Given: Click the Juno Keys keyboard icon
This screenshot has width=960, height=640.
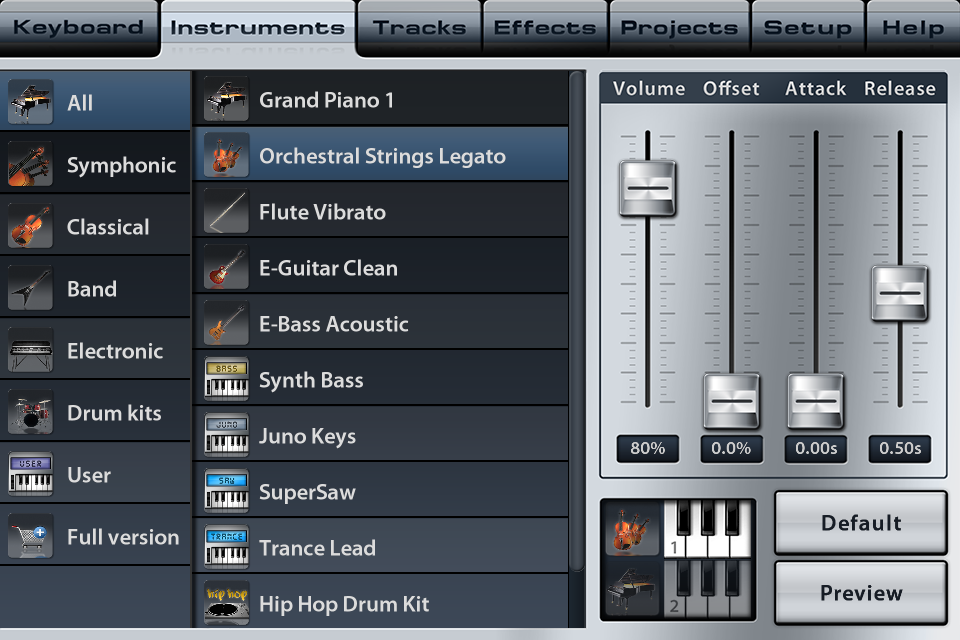Looking at the screenshot, I should 226,435.
